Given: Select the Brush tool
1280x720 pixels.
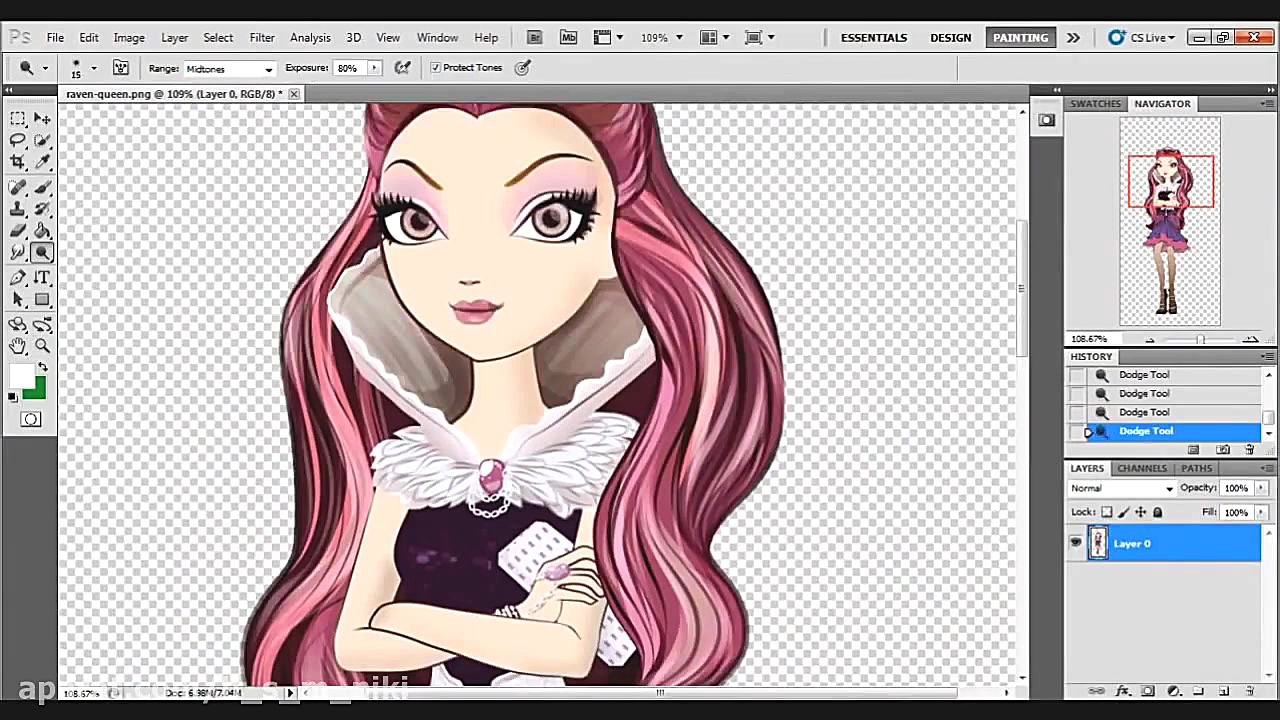Looking at the screenshot, I should [42, 187].
